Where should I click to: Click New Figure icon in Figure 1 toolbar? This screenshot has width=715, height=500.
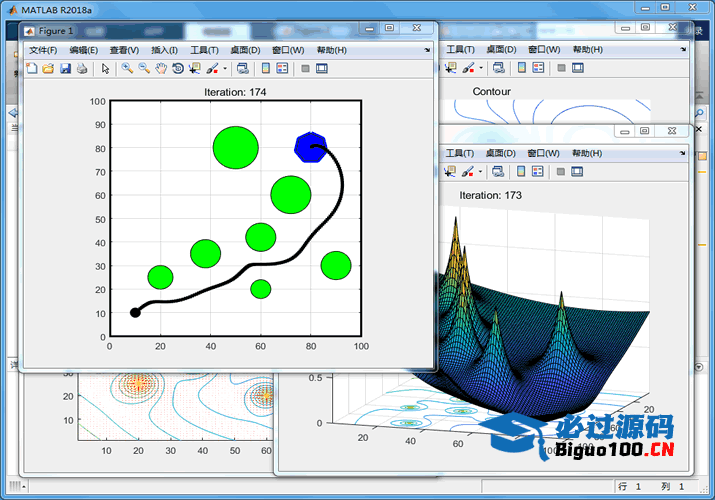click(x=31, y=68)
